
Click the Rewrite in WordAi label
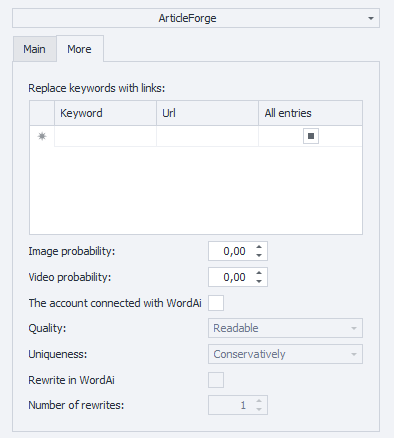coord(71,380)
